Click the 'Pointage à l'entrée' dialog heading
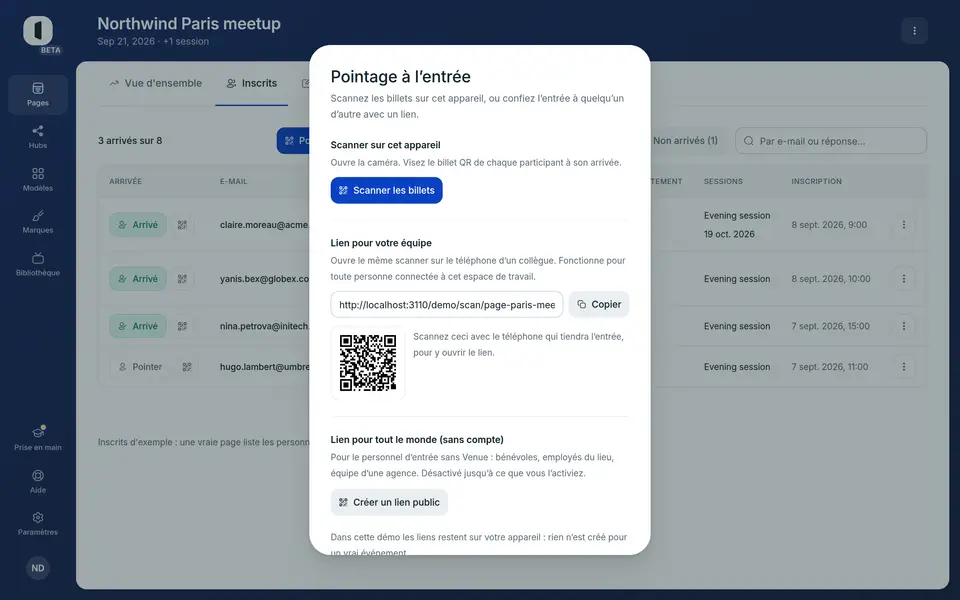 point(400,77)
